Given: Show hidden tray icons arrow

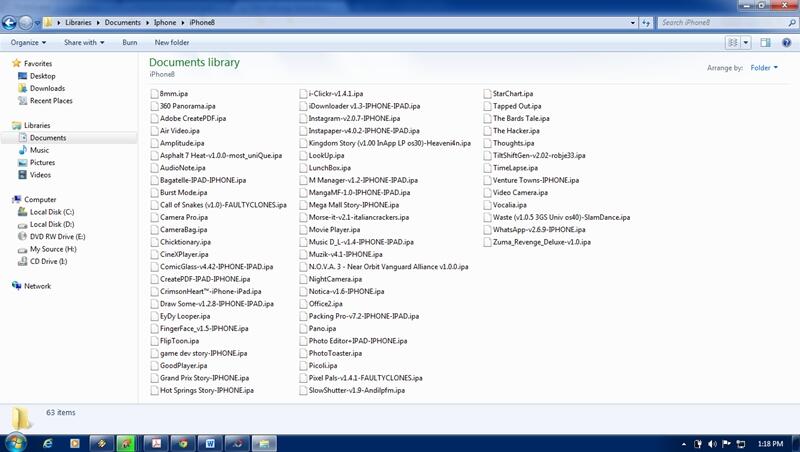Looking at the screenshot, I should [684, 444].
